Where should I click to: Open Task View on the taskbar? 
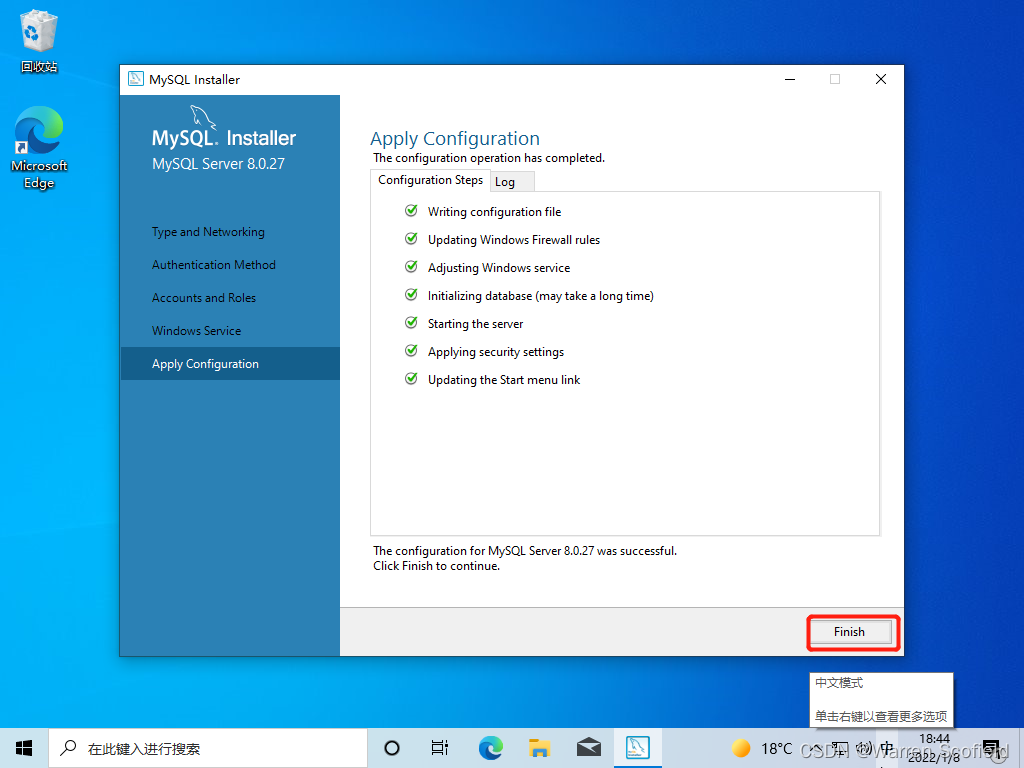[440, 748]
